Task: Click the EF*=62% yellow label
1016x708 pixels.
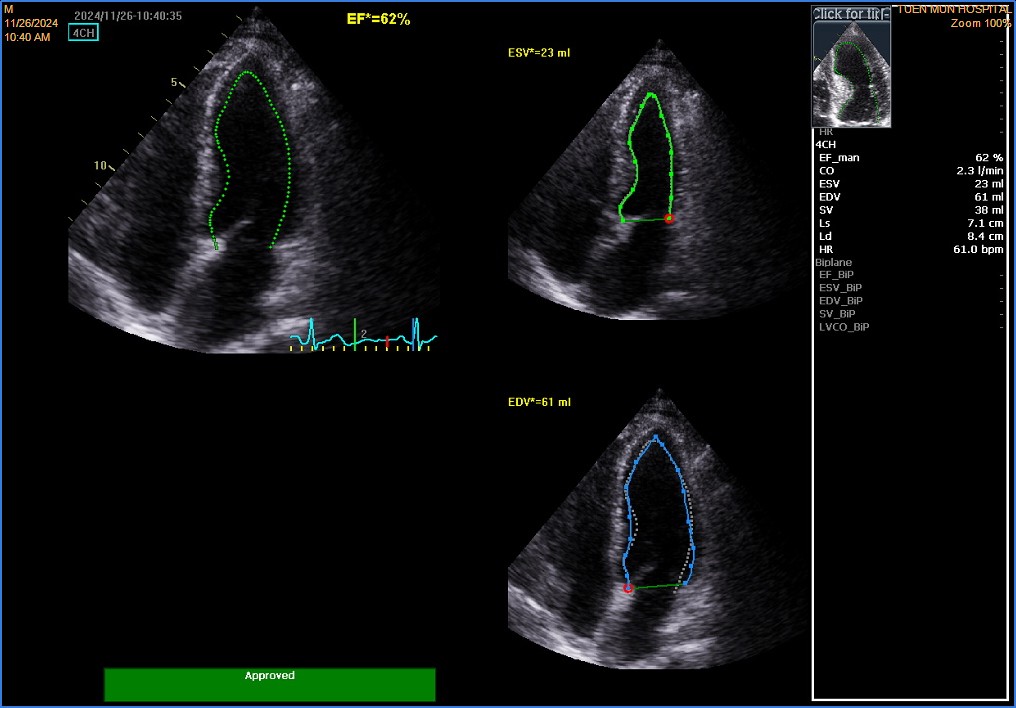Action: [x=377, y=19]
